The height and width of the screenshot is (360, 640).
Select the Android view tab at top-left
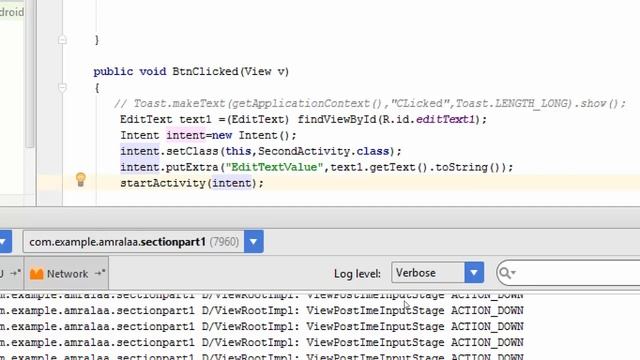[x=12, y=12]
